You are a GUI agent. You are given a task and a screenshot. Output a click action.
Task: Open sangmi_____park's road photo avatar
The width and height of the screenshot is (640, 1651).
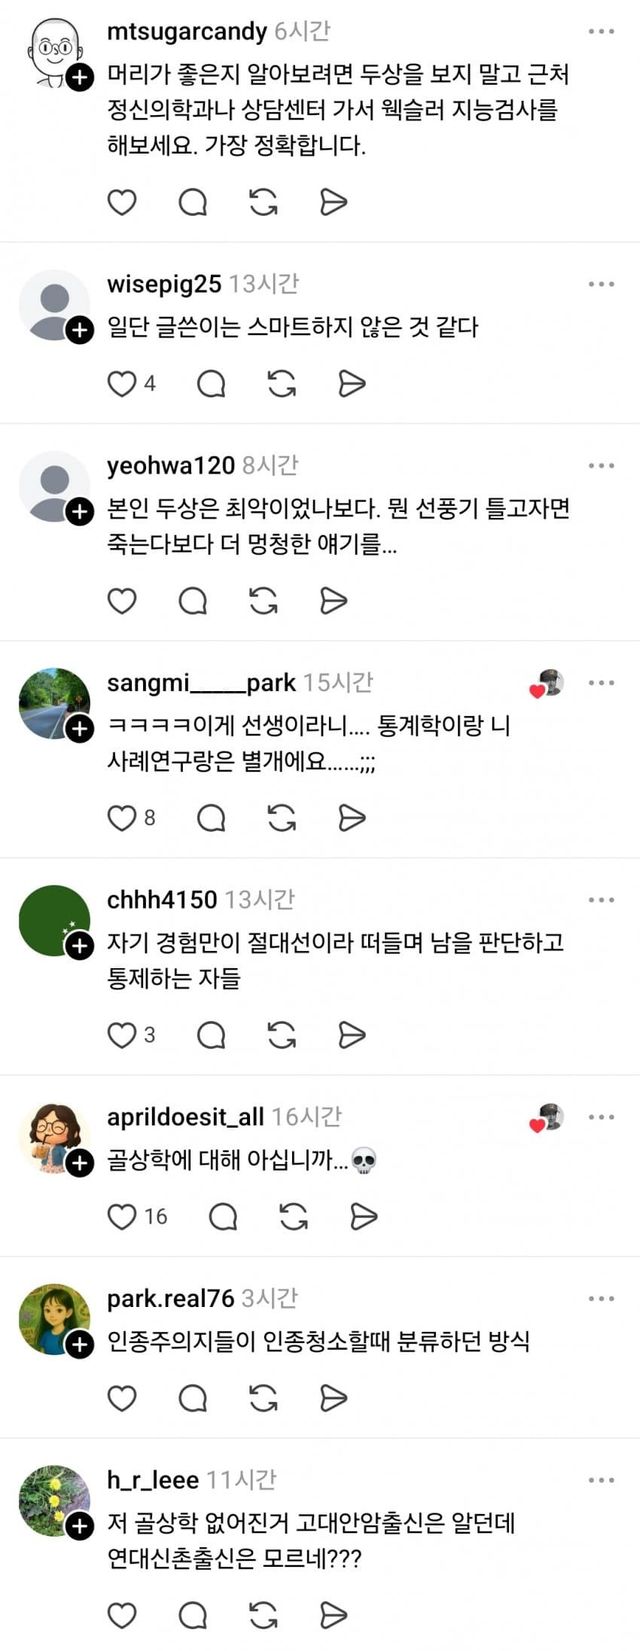(52, 702)
